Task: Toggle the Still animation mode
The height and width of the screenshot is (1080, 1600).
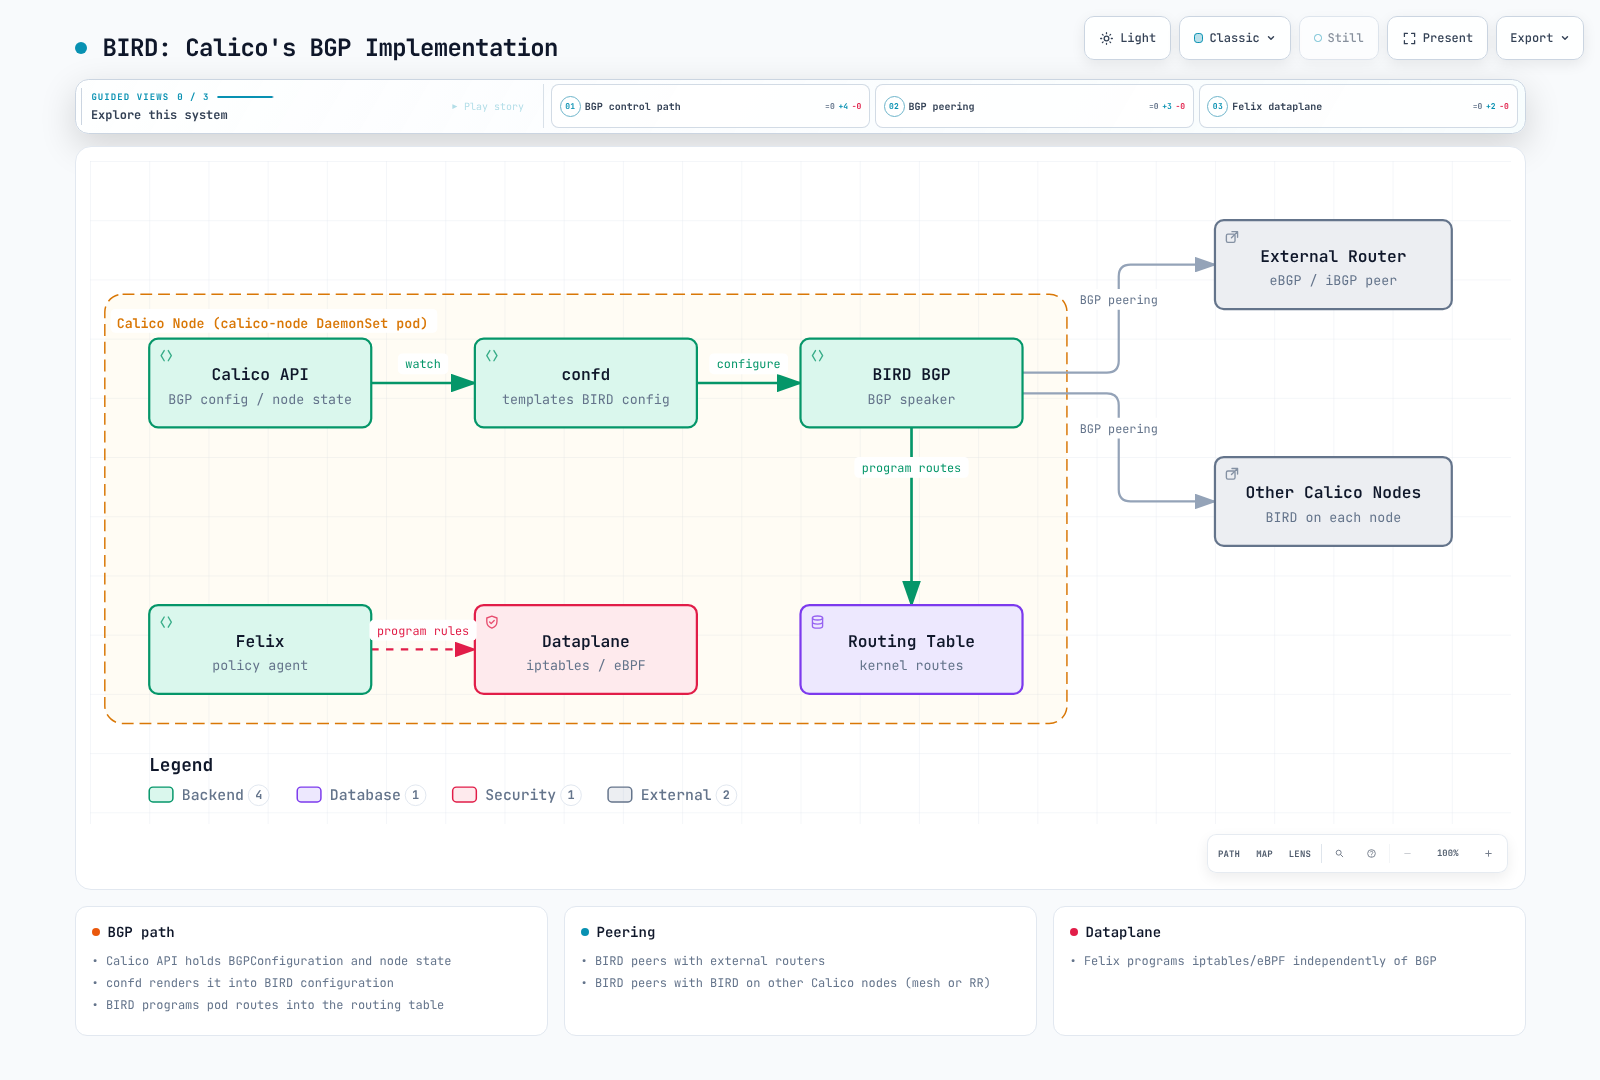Action: 1339,38
